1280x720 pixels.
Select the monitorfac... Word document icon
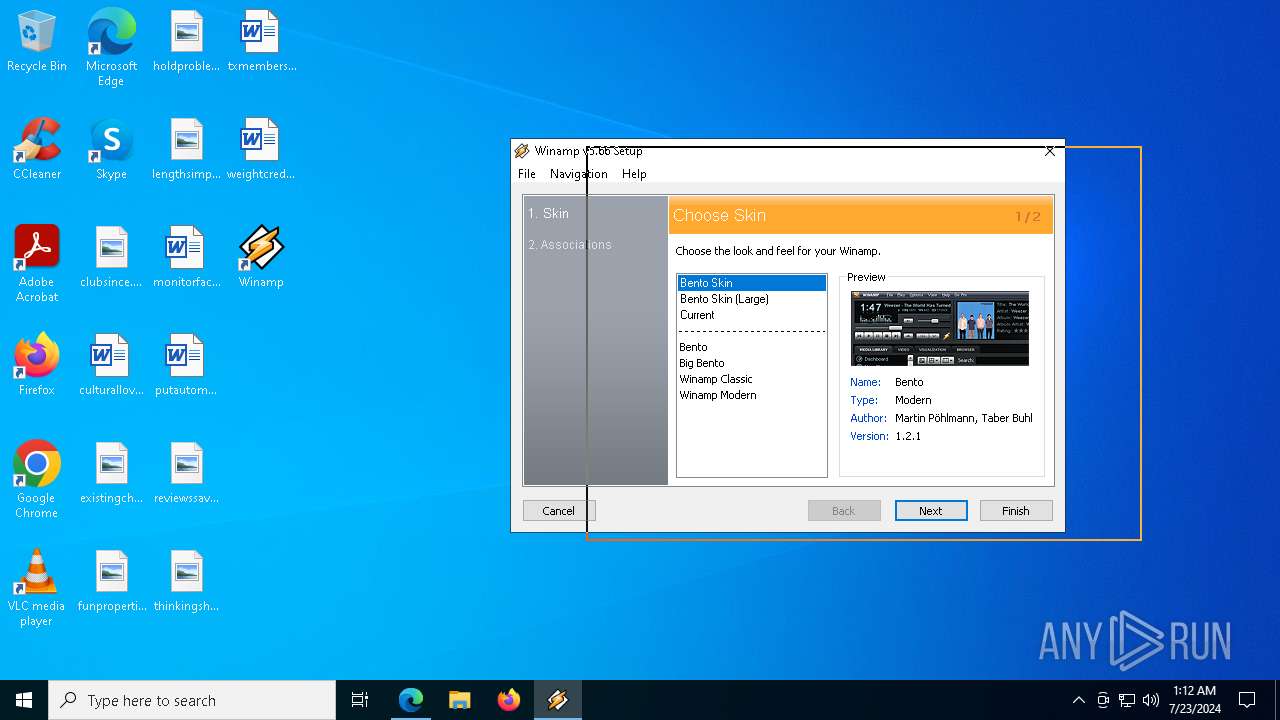pyautogui.click(x=186, y=257)
